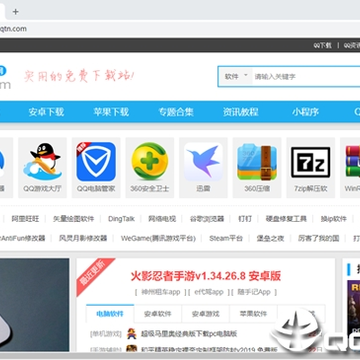360x360 pixels.
Task: Open the WeGame(腾讯游戏平台) link
Action: 158,238
